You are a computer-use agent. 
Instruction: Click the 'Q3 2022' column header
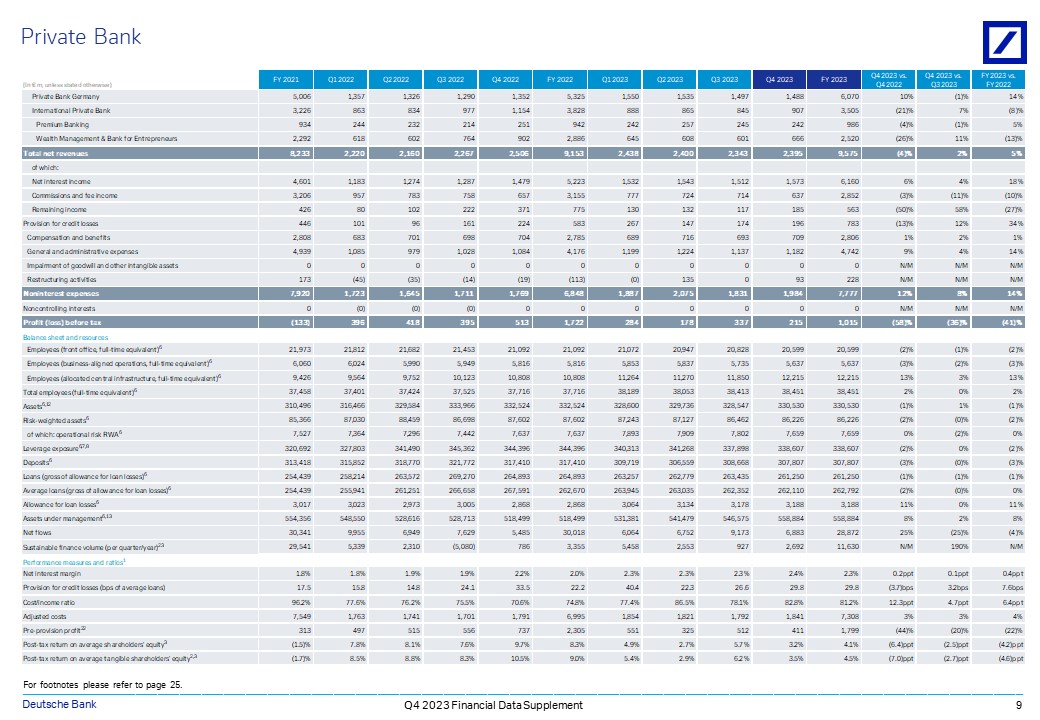(x=450, y=80)
